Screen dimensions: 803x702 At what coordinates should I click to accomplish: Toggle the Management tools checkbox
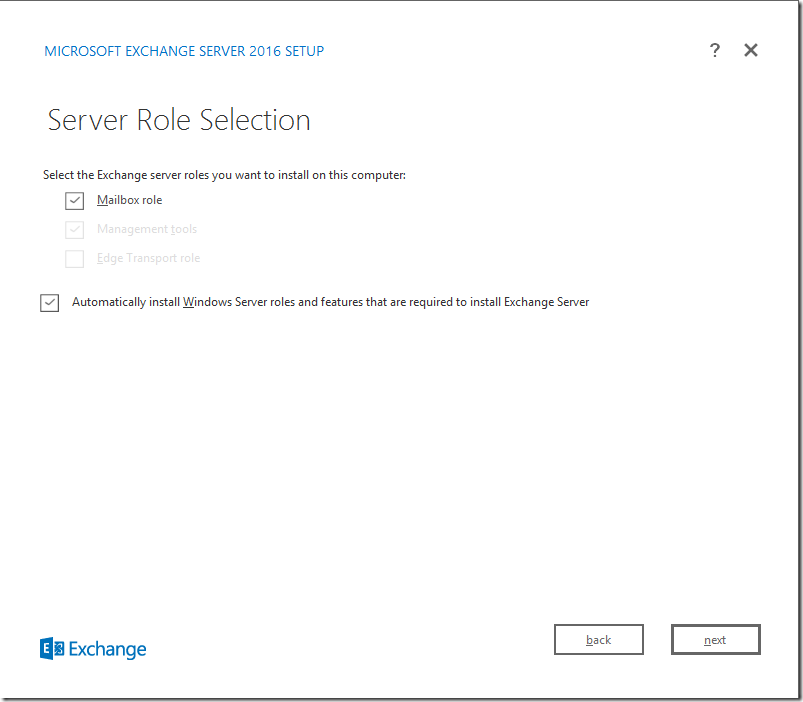point(74,229)
